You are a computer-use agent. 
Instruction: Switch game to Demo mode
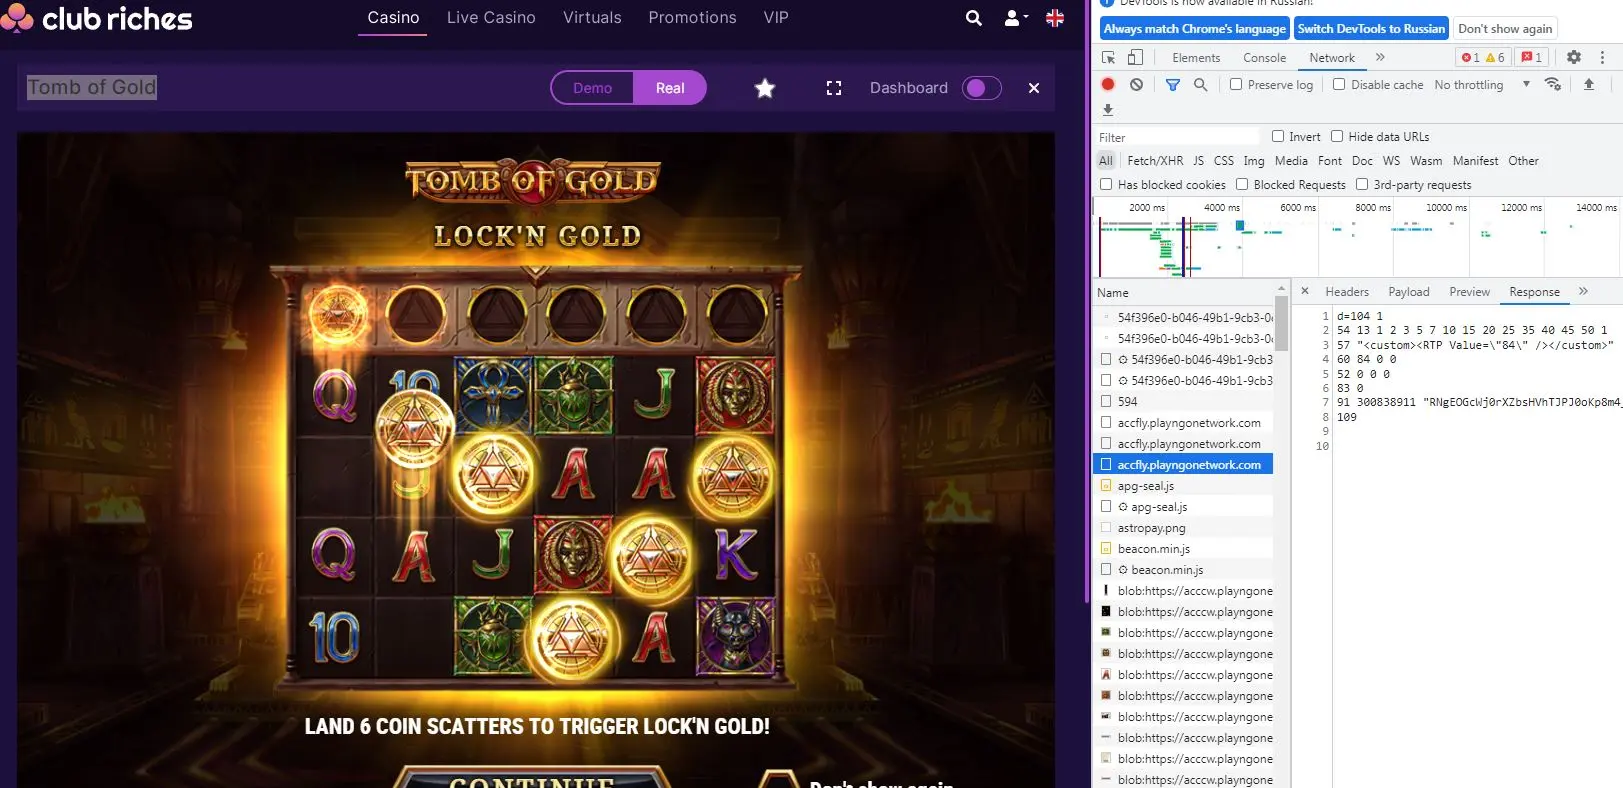(592, 88)
